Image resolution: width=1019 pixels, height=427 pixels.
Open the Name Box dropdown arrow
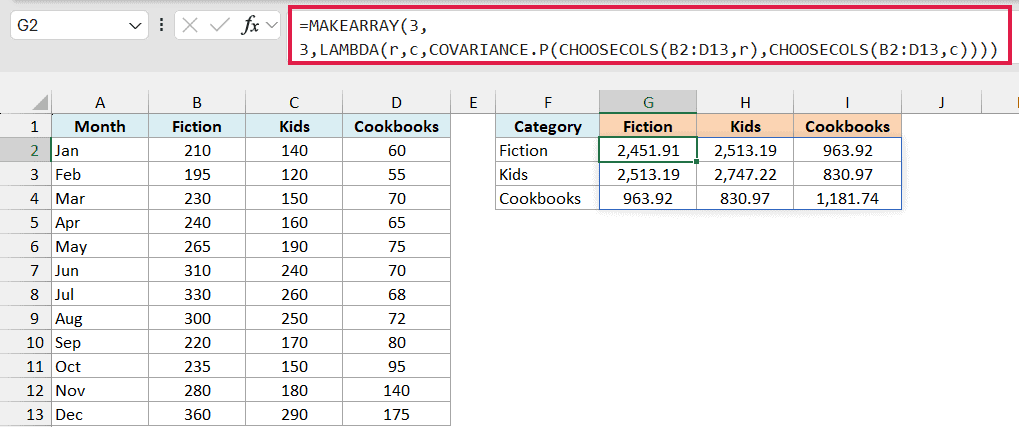coord(135,26)
